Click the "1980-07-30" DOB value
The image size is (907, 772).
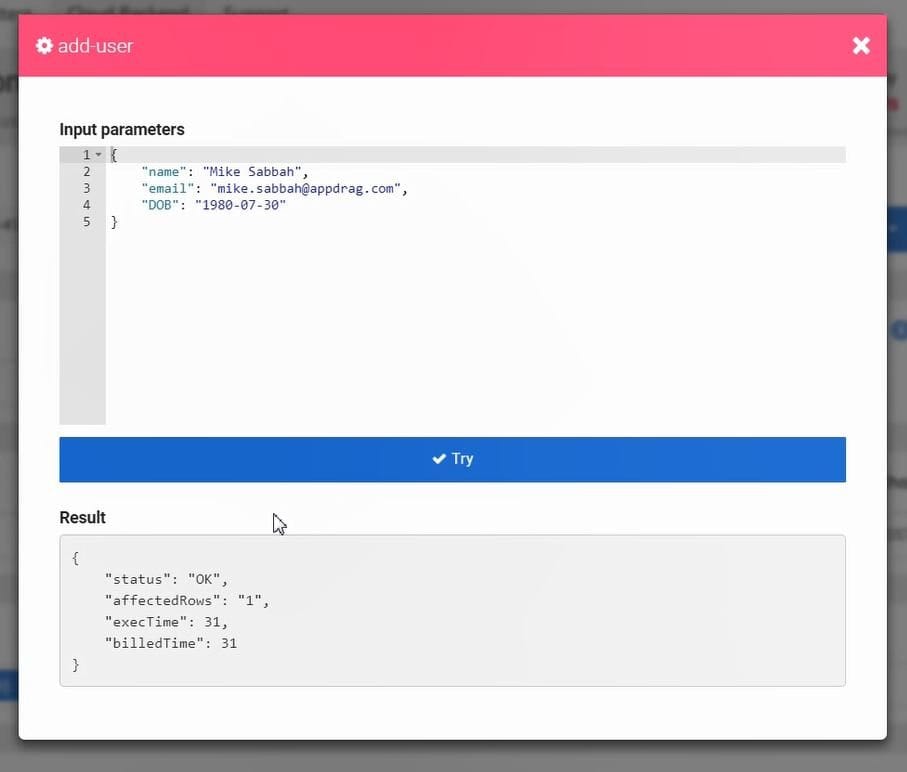[x=240, y=205]
